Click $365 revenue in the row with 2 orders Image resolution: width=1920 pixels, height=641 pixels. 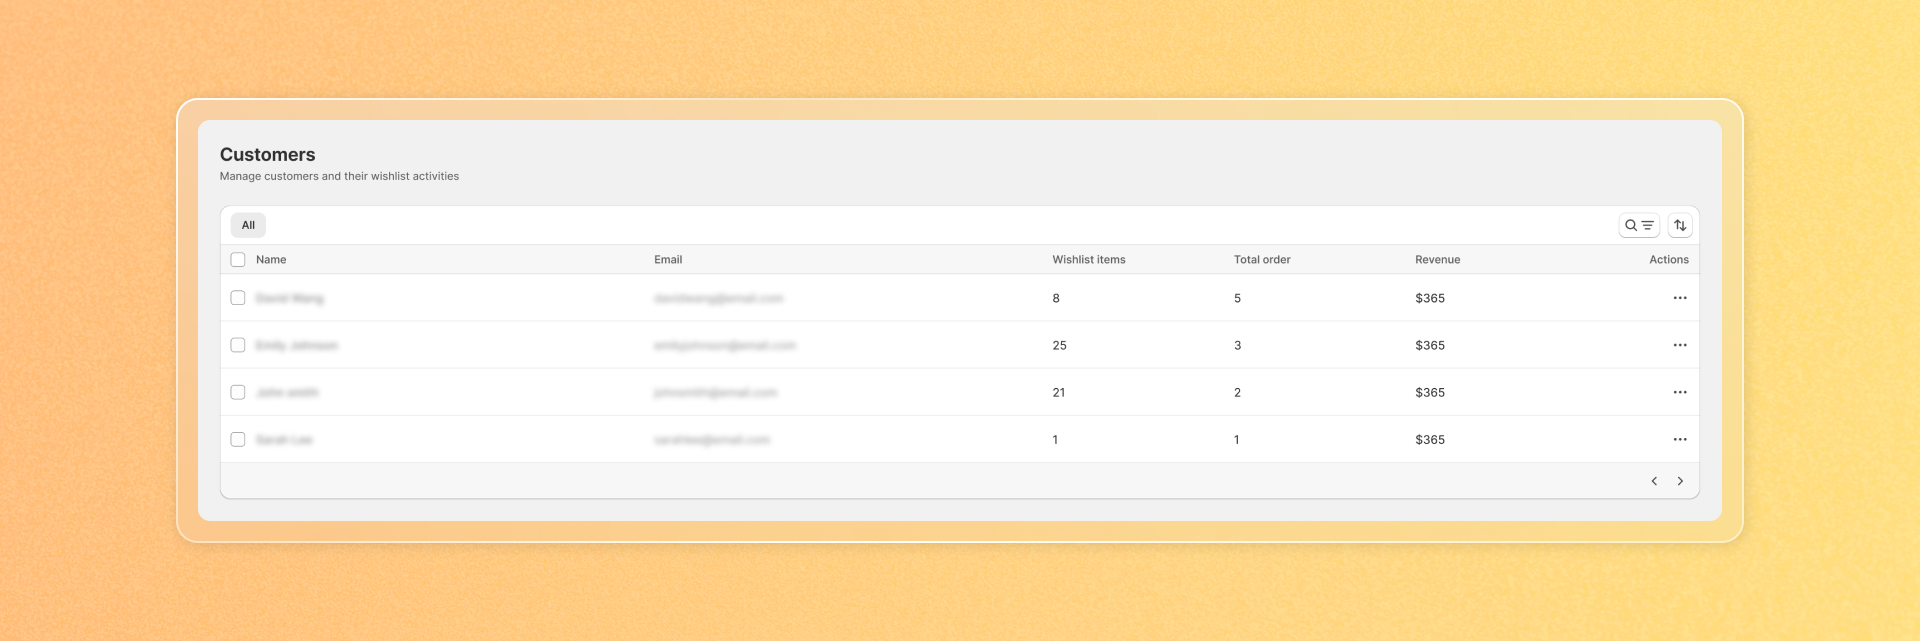(1430, 392)
